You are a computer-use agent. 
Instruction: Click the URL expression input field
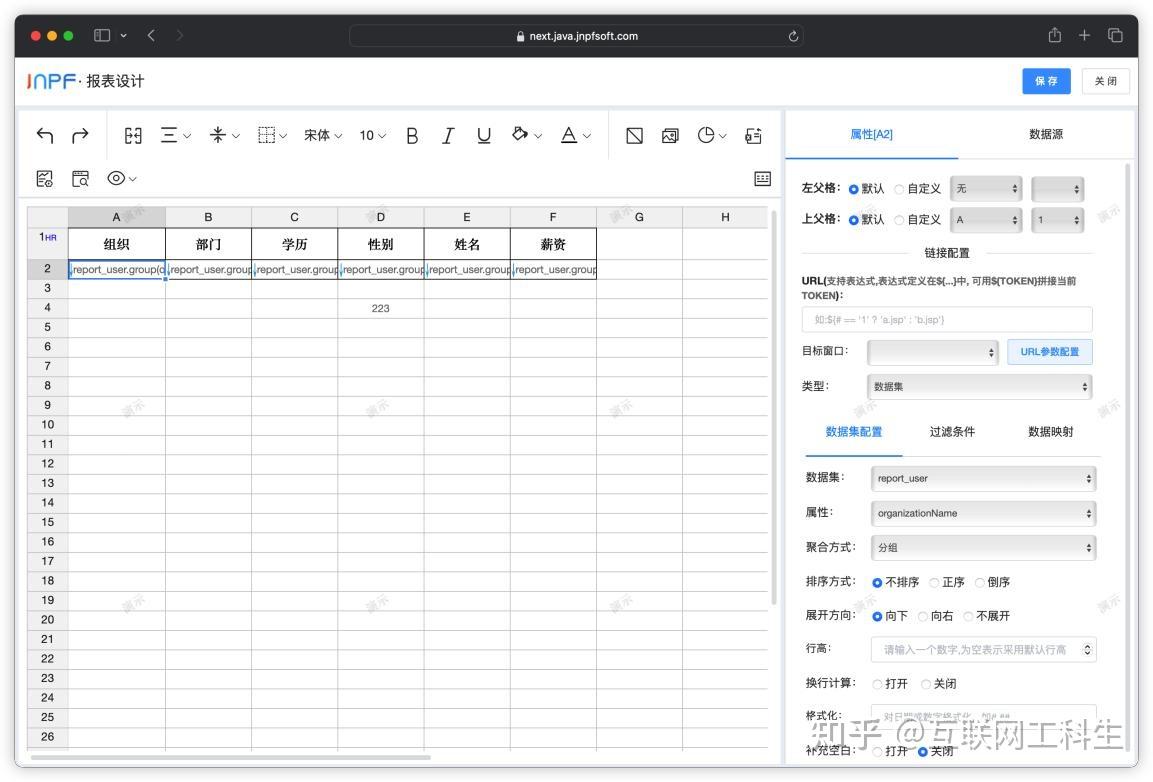point(947,320)
